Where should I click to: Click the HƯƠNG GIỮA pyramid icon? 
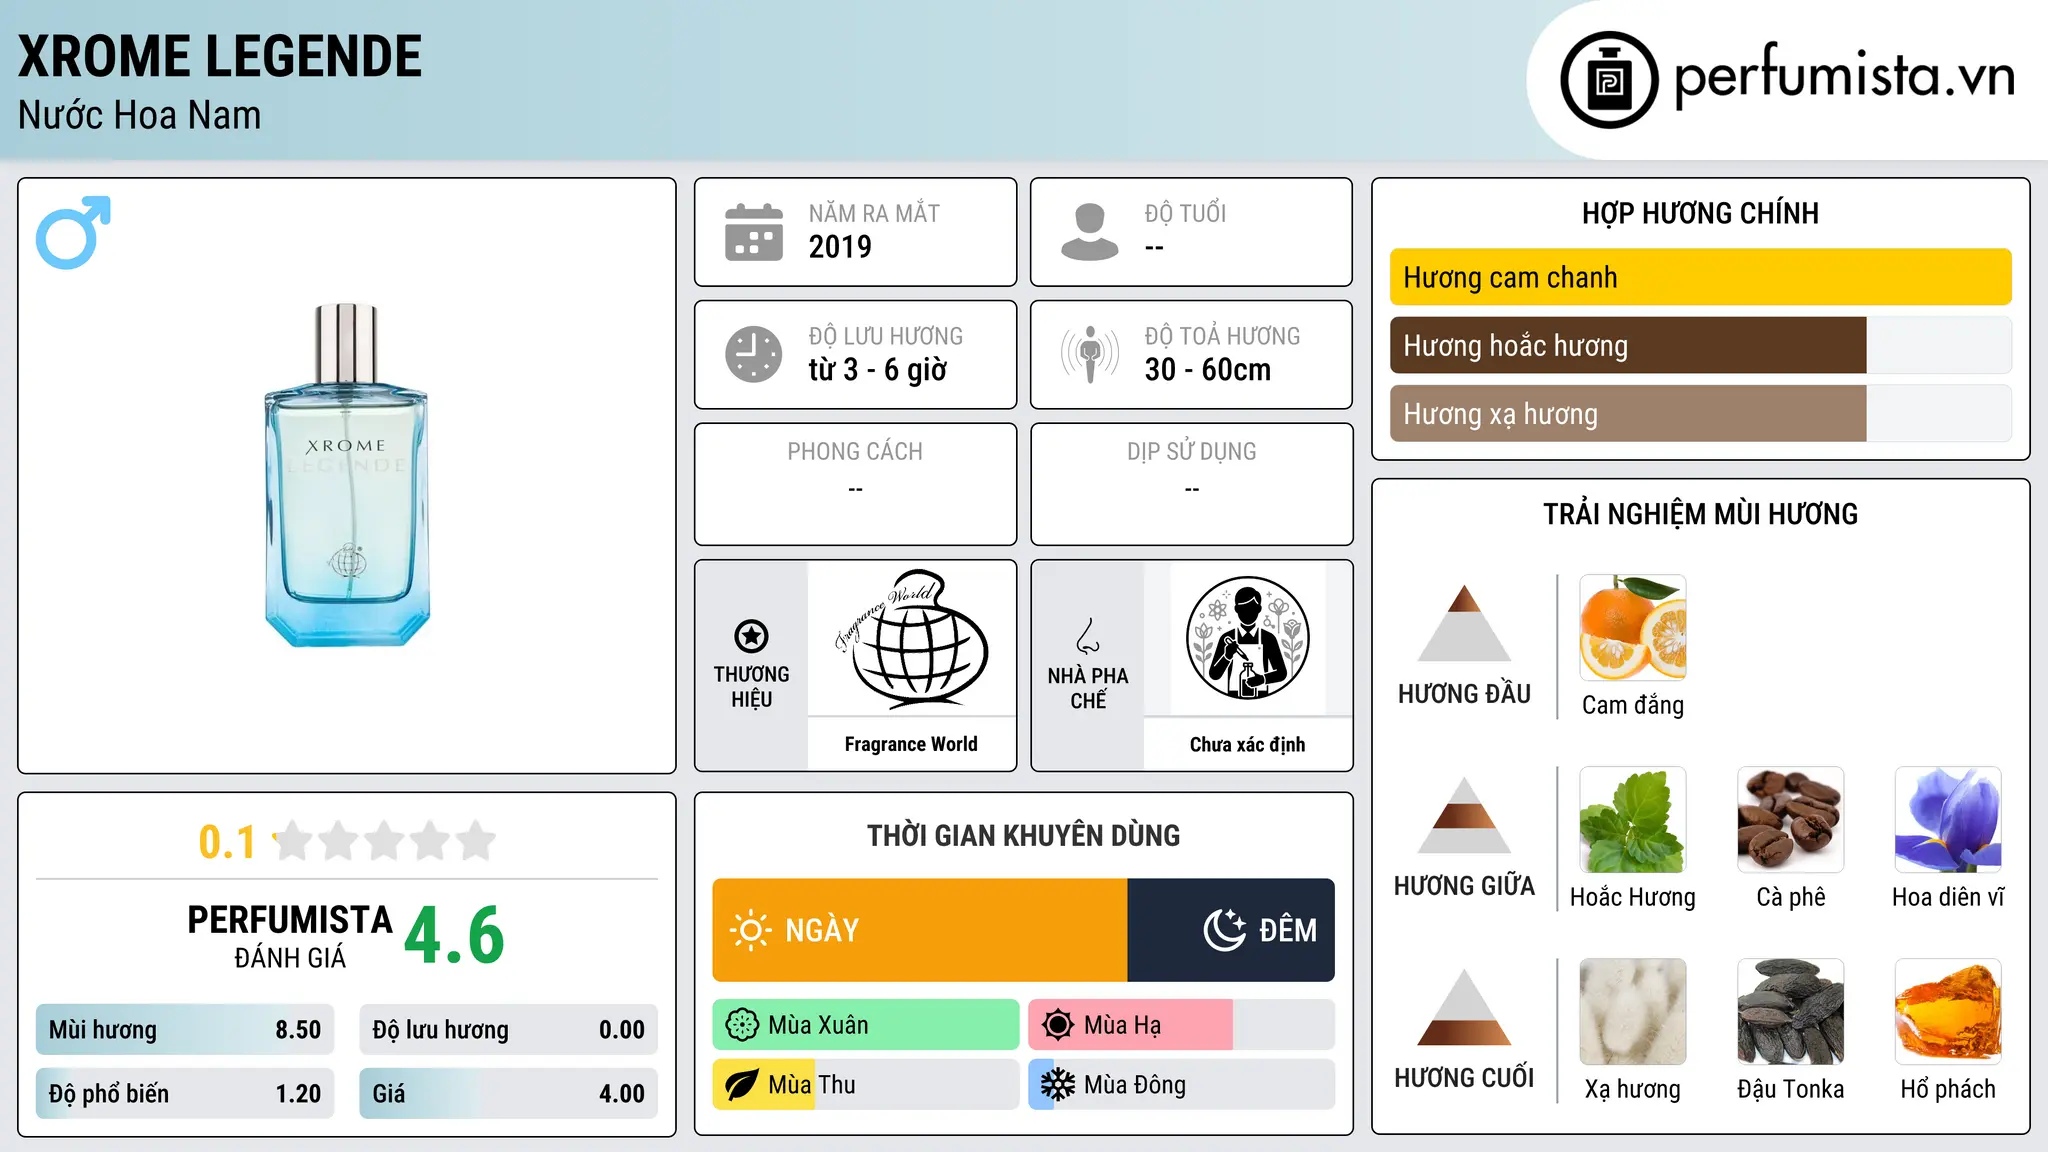point(1464,814)
